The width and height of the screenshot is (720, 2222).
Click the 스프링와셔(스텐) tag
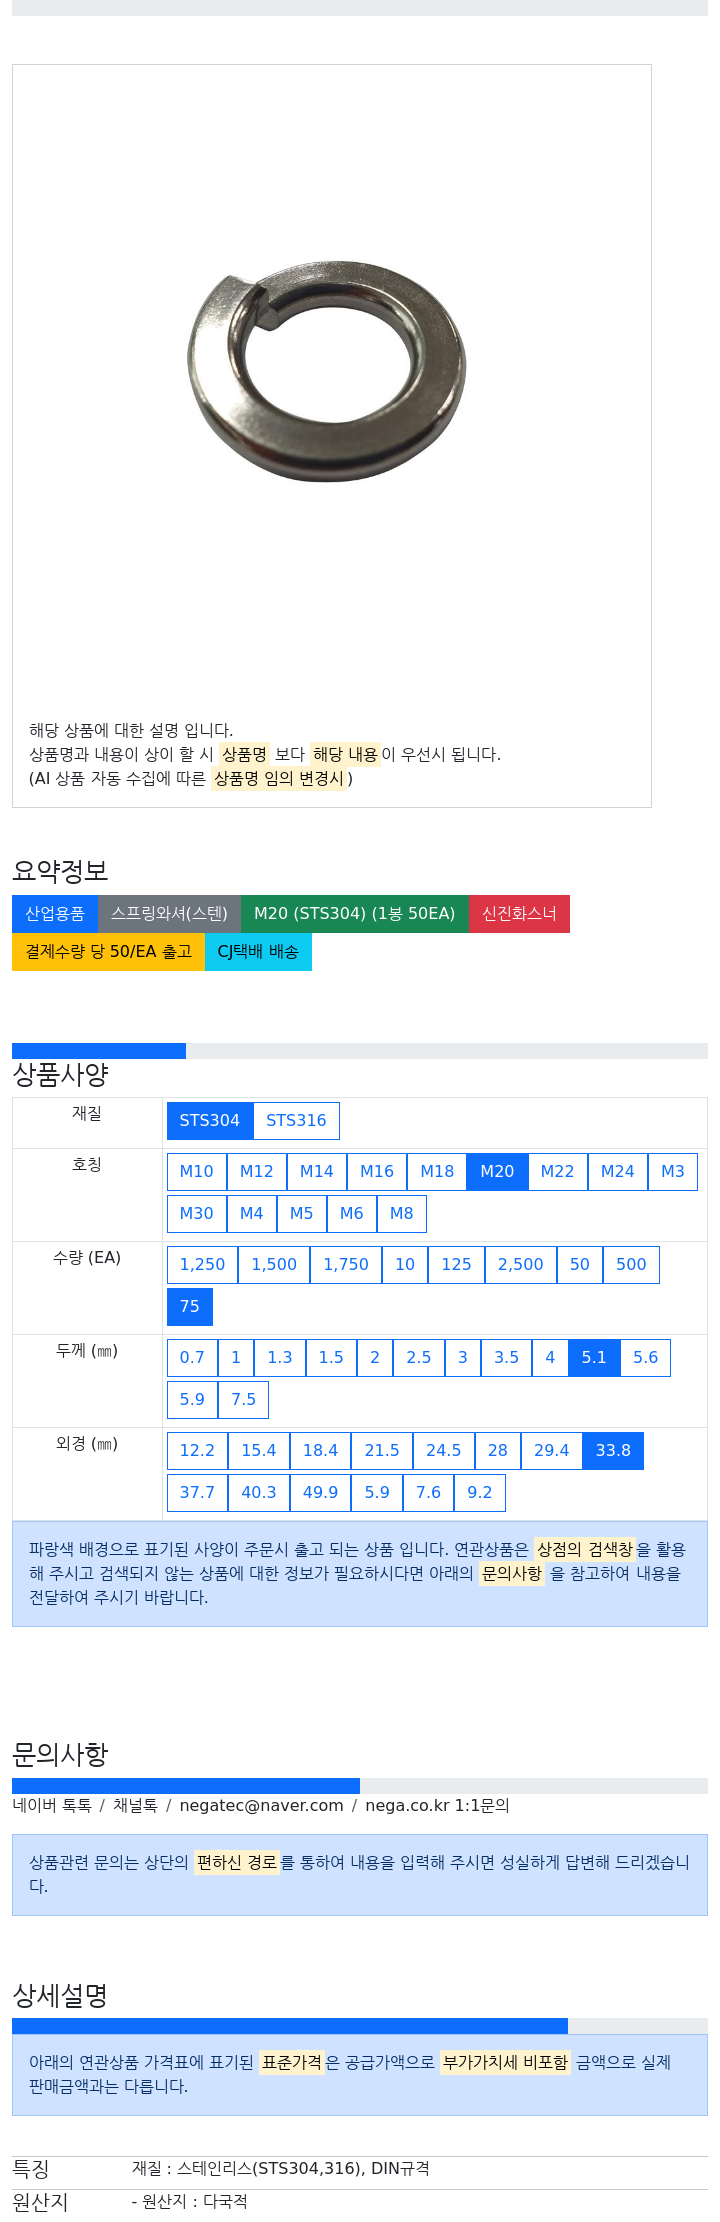169,914
